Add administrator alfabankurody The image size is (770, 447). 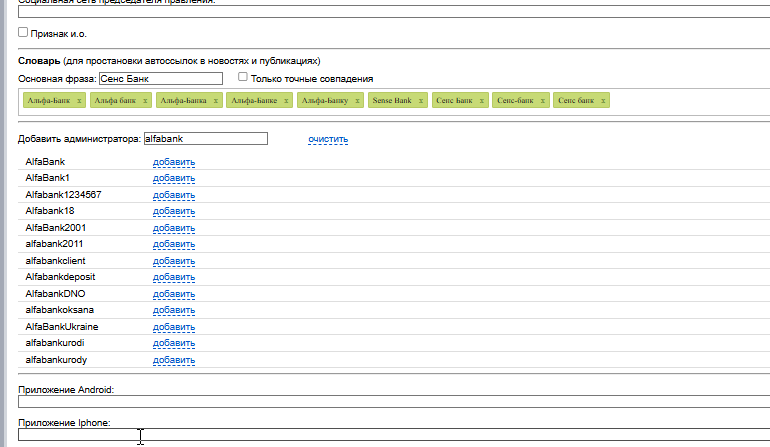[x=174, y=360]
